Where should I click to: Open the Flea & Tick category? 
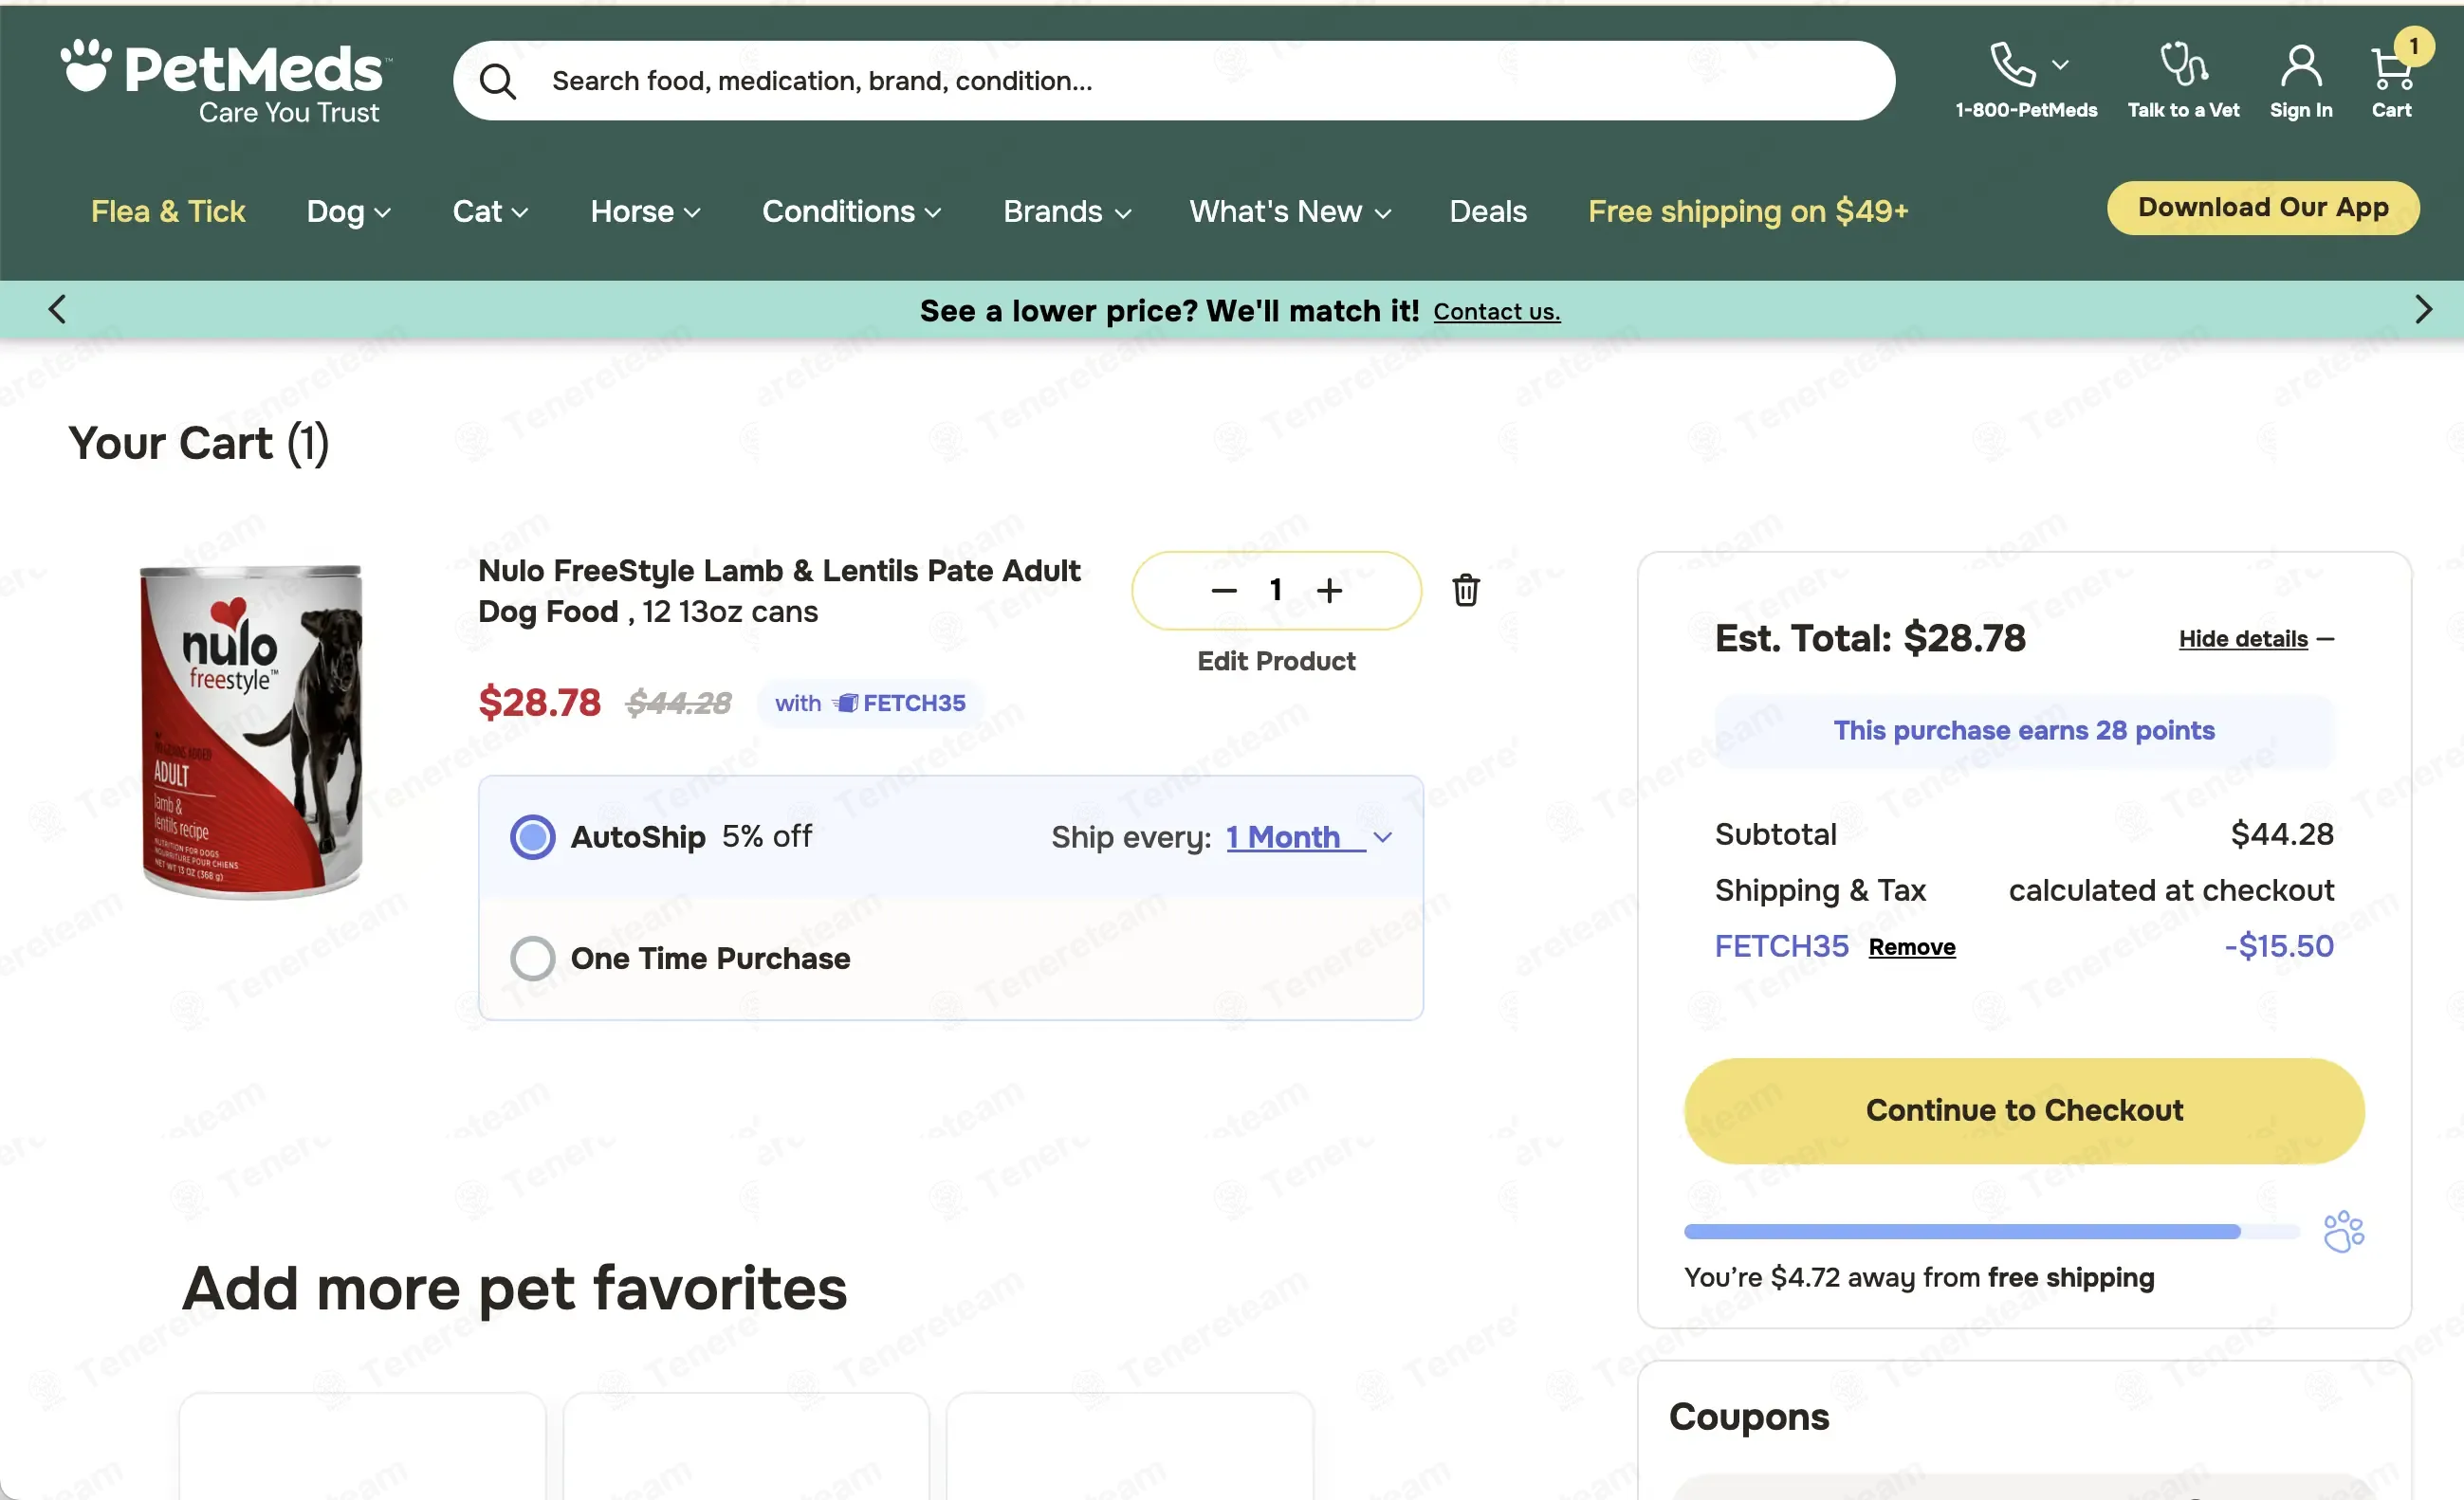click(168, 211)
